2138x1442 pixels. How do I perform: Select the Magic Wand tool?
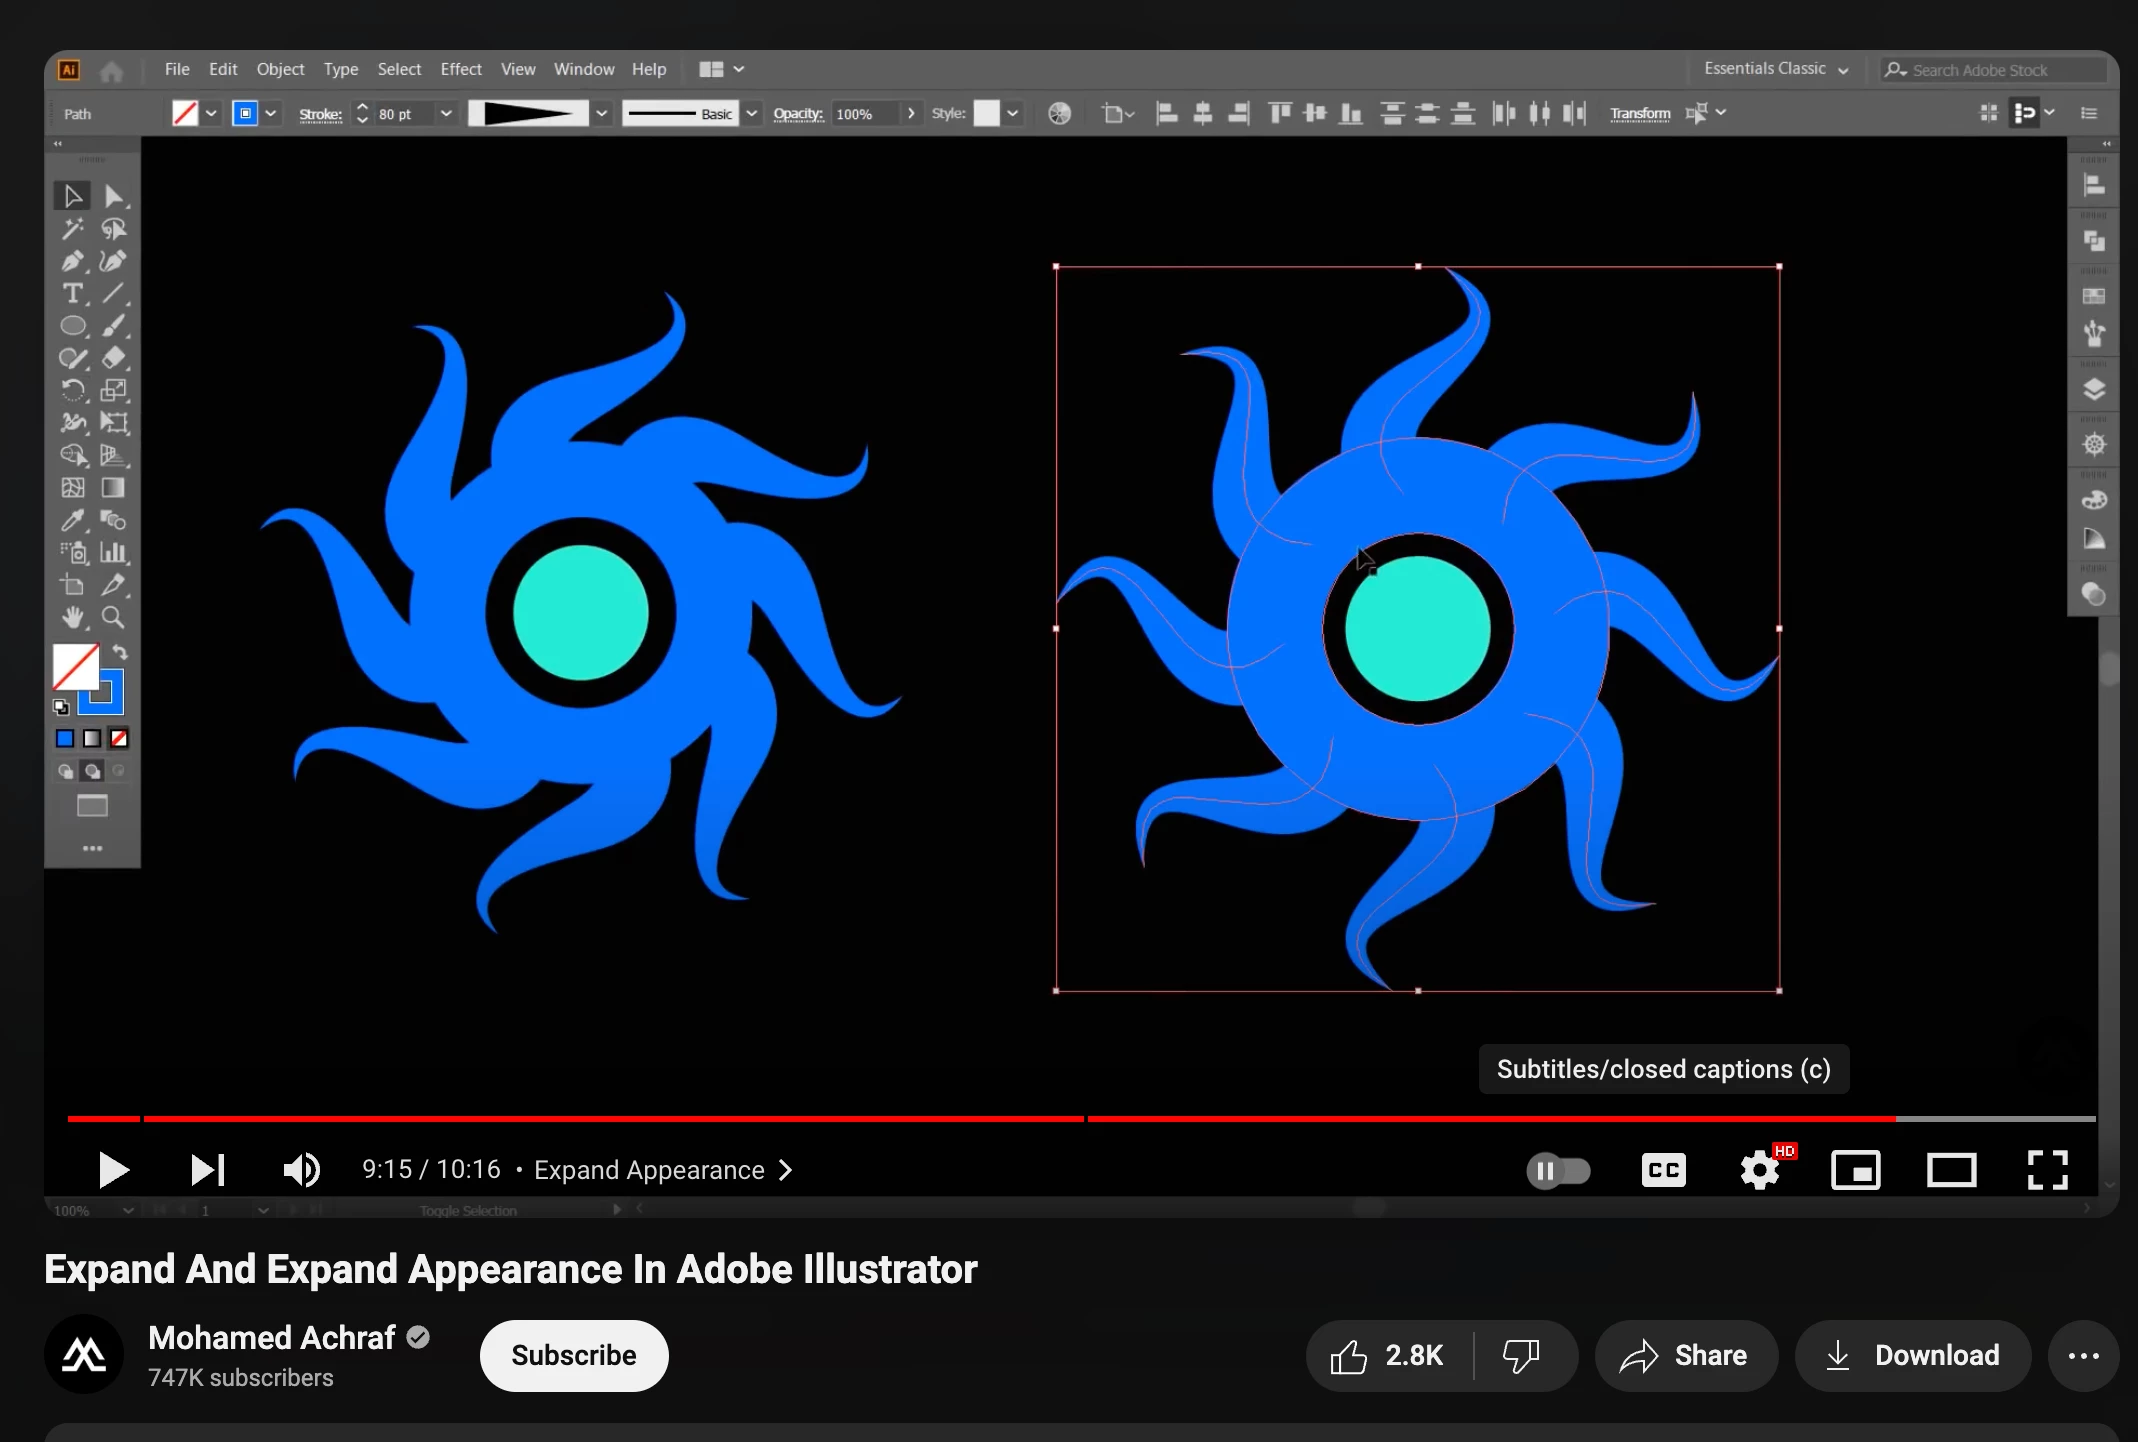[x=72, y=229]
